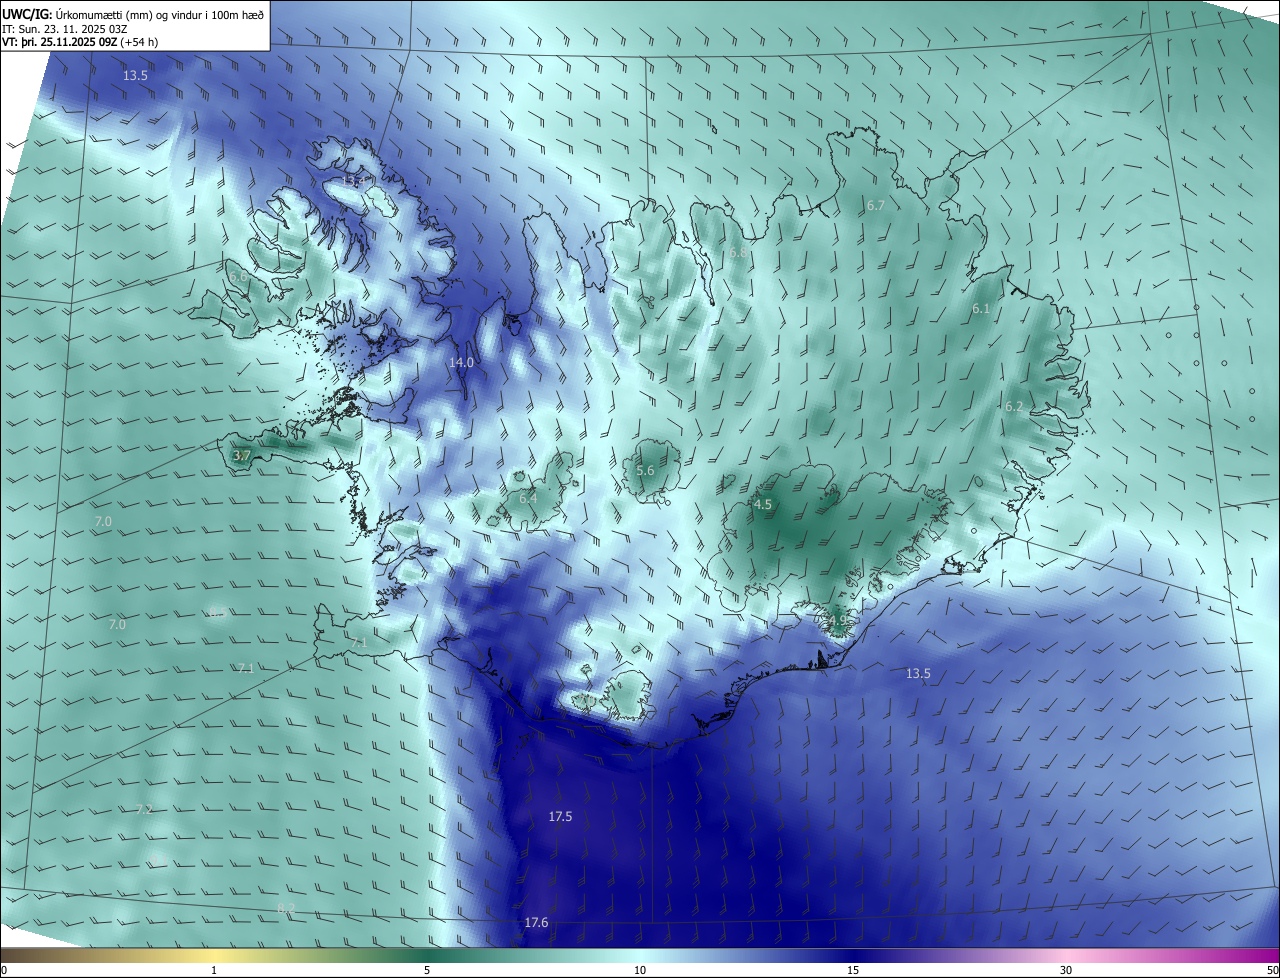Click the 6.4 value on the western glacier

(x=528, y=498)
